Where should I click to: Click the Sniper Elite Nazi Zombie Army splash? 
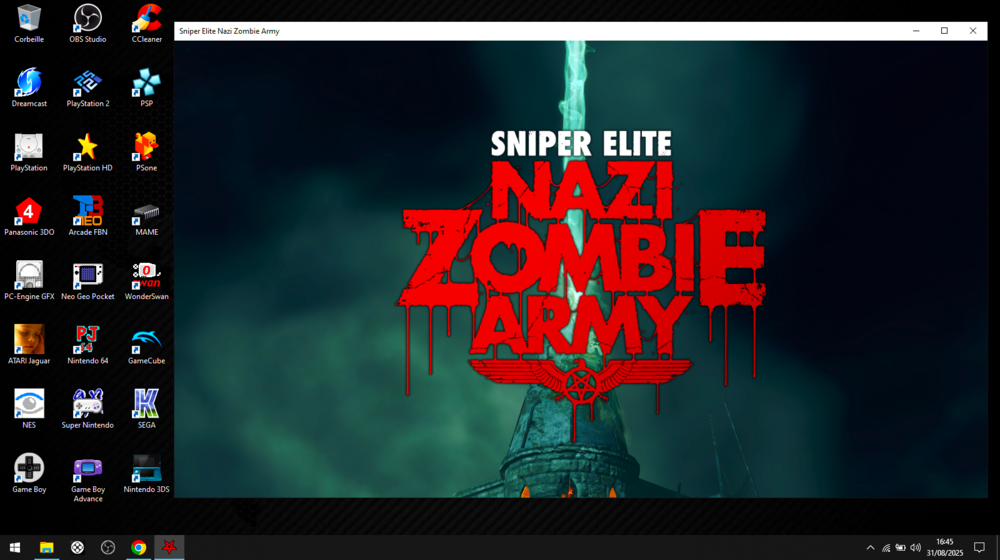coord(580,270)
